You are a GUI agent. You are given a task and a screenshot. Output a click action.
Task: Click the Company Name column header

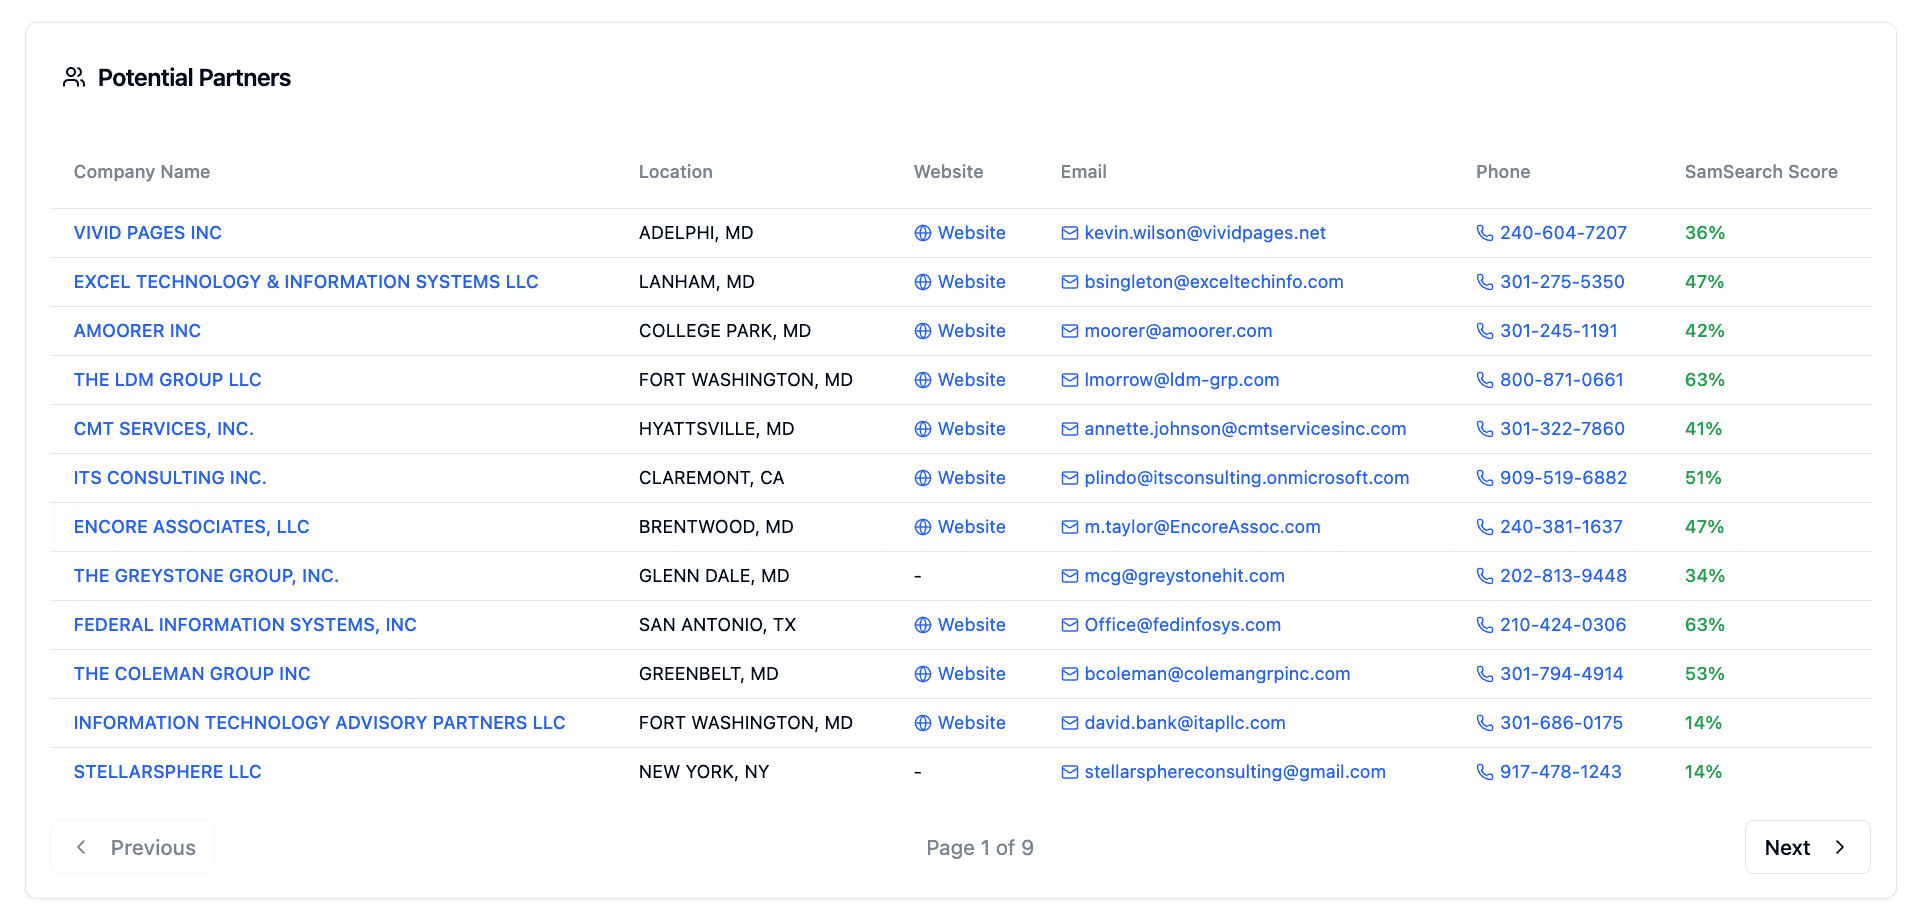coord(142,172)
